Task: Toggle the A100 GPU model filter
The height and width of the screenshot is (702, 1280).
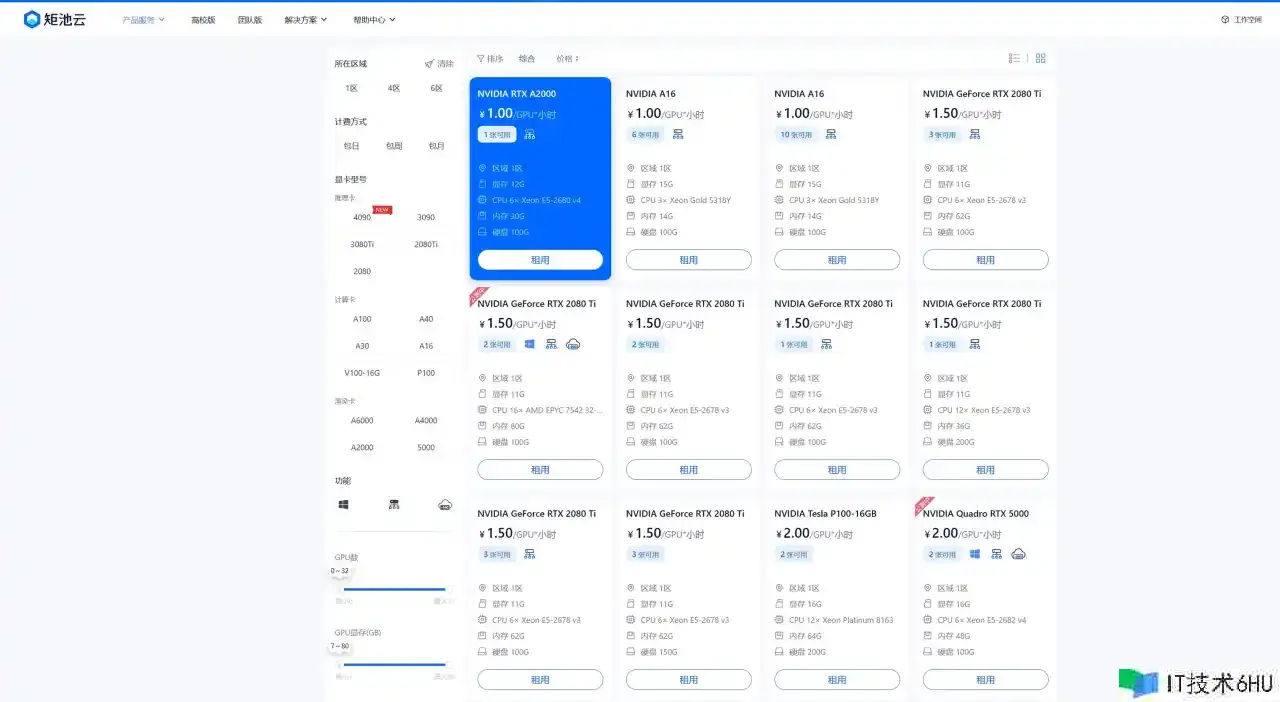Action: [x=362, y=319]
